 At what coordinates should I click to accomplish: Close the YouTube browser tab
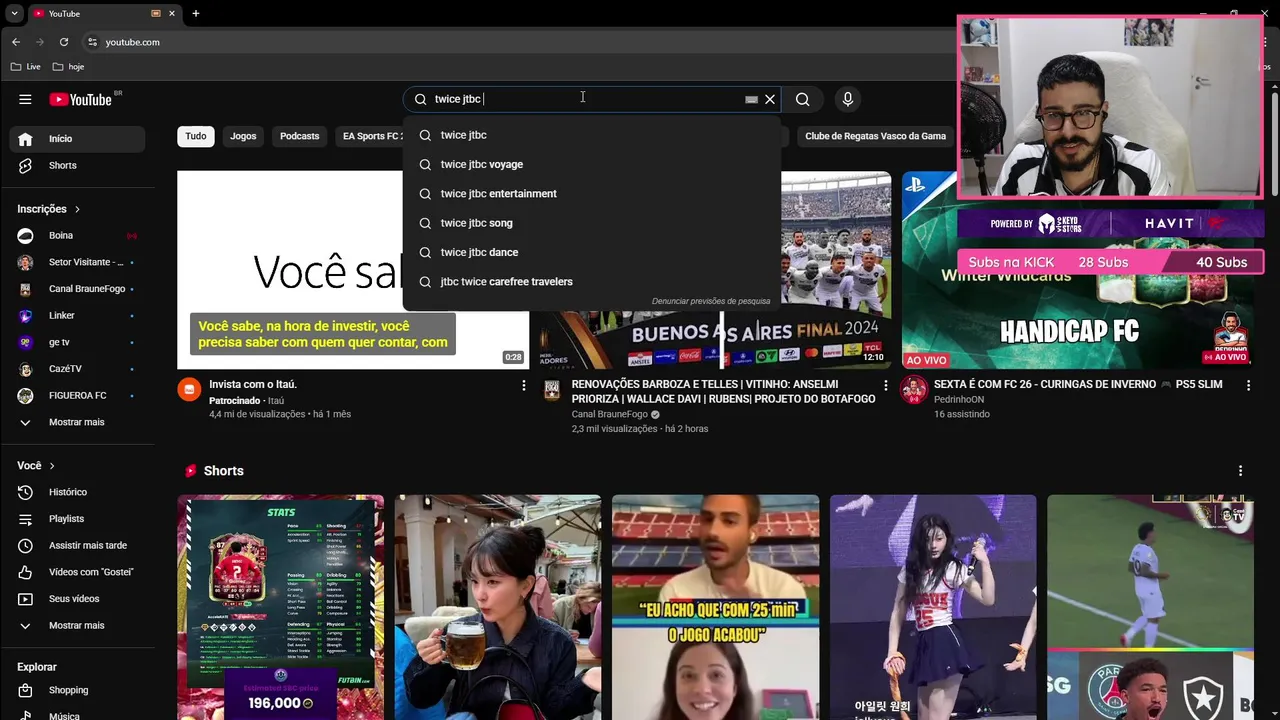172,13
